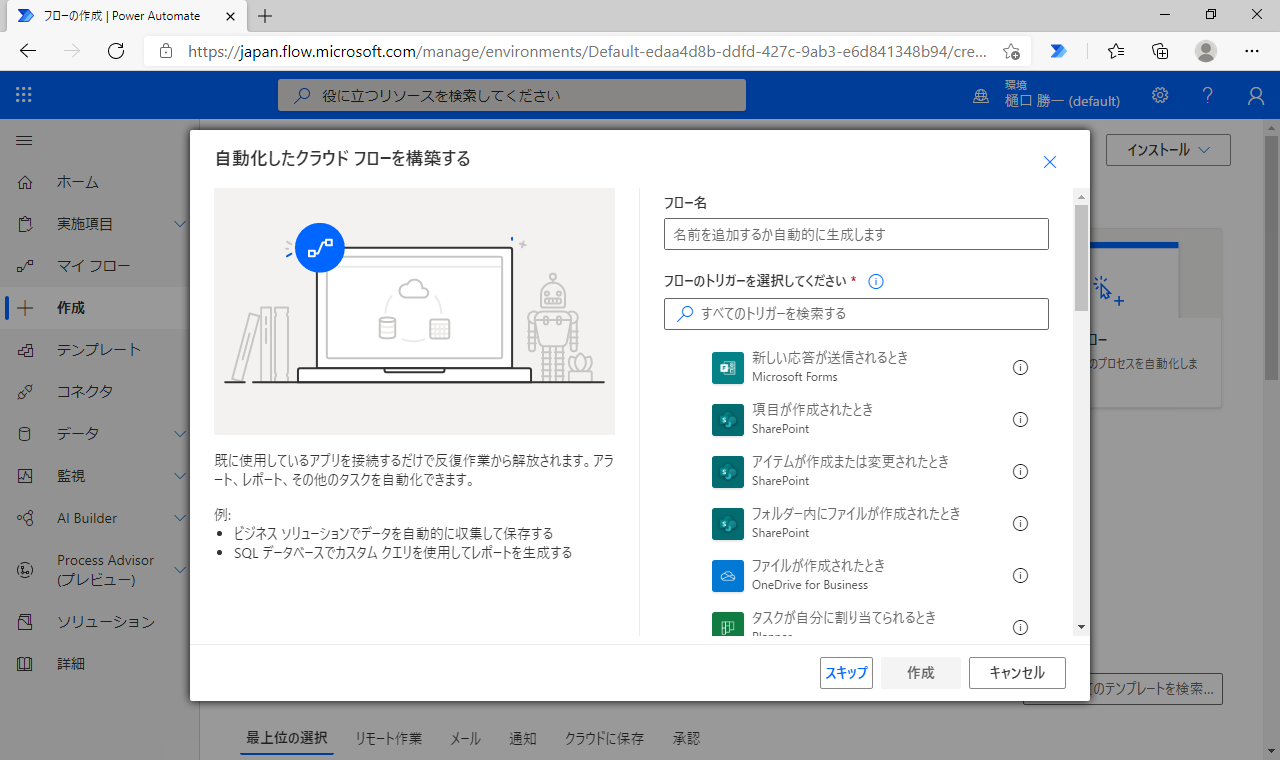Click the キャンセル button
Viewport: 1280px width, 760px height.
coord(1017,673)
